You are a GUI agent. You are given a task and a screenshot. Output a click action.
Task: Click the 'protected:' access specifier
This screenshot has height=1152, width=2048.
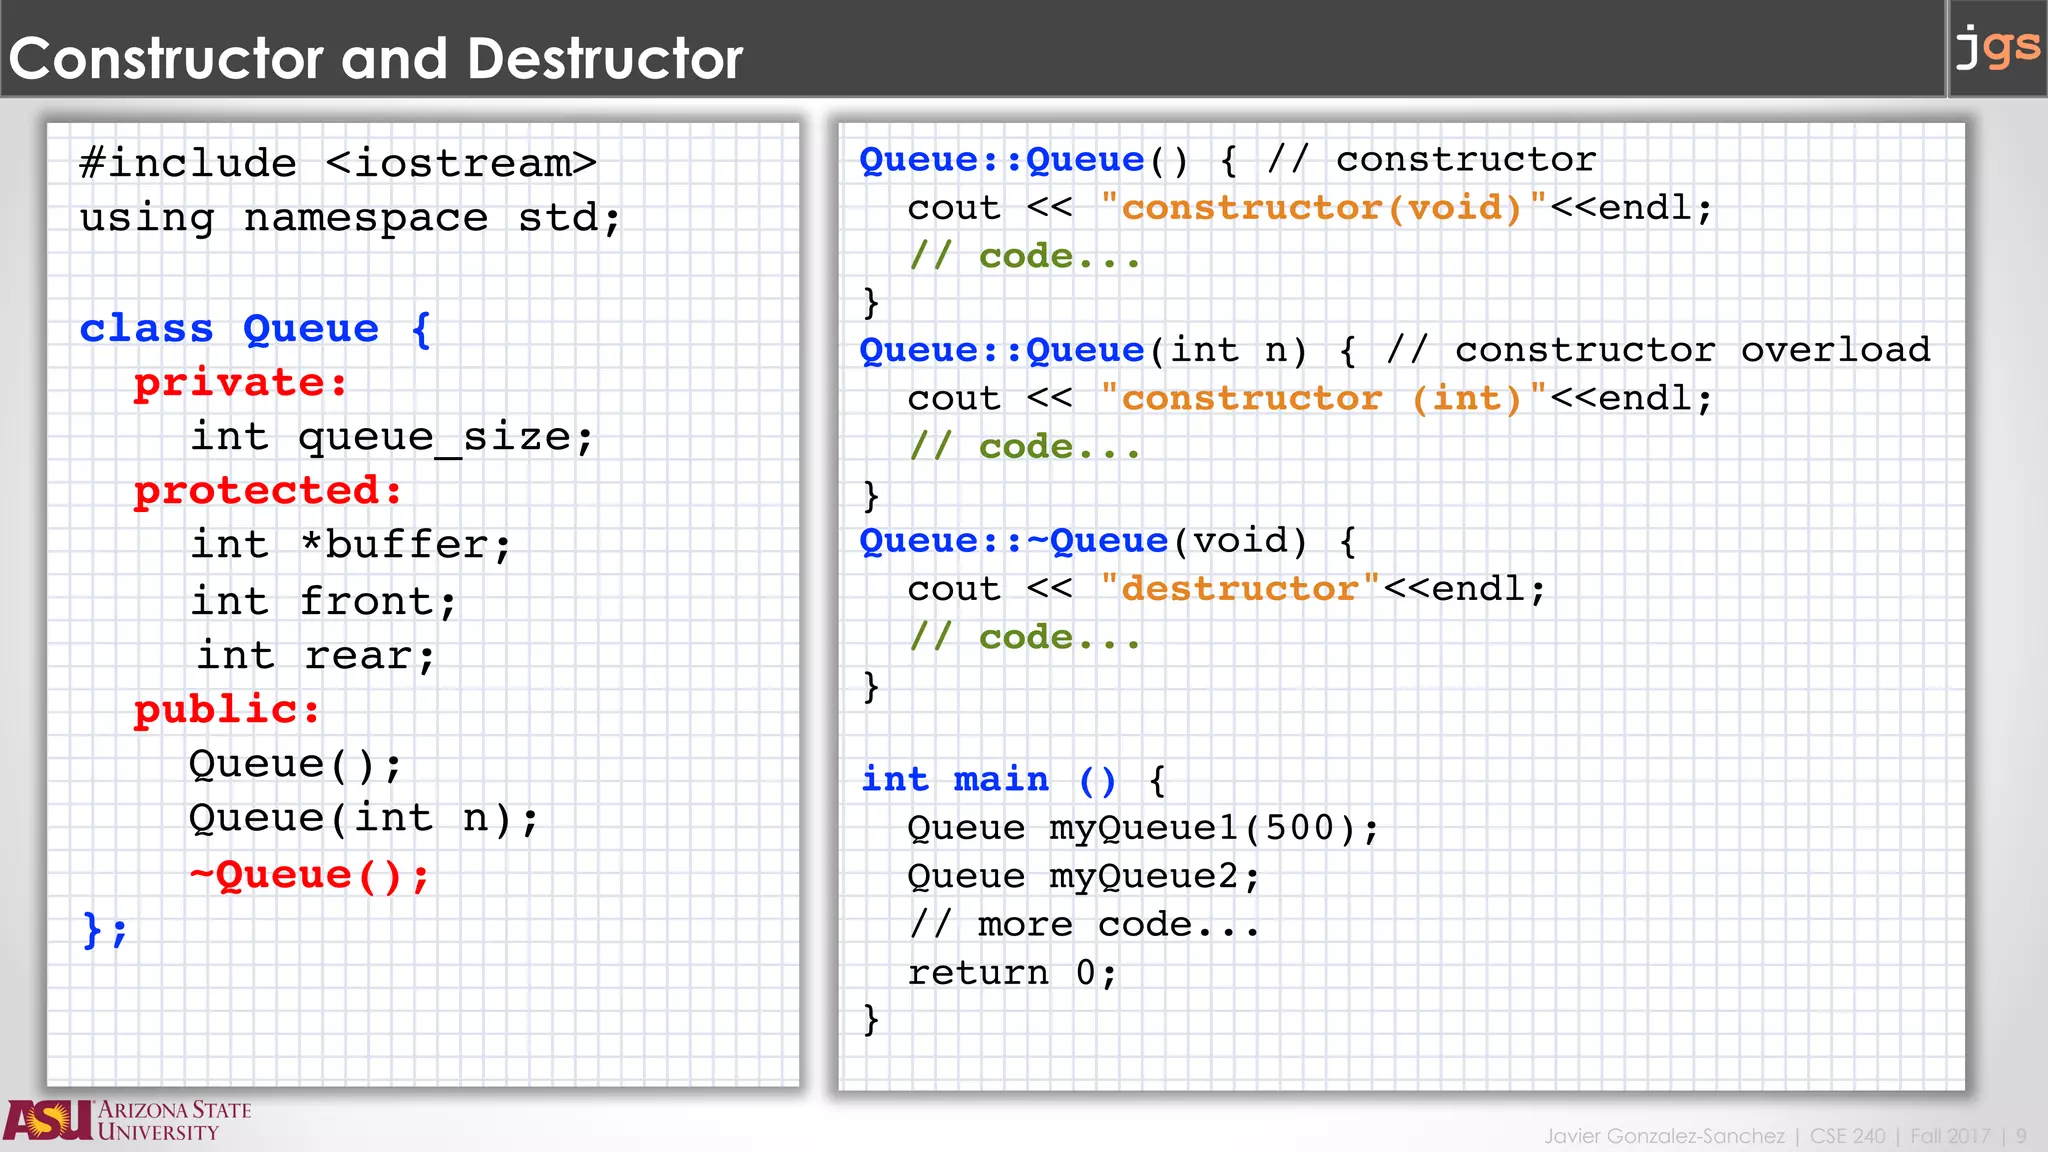coord(268,491)
